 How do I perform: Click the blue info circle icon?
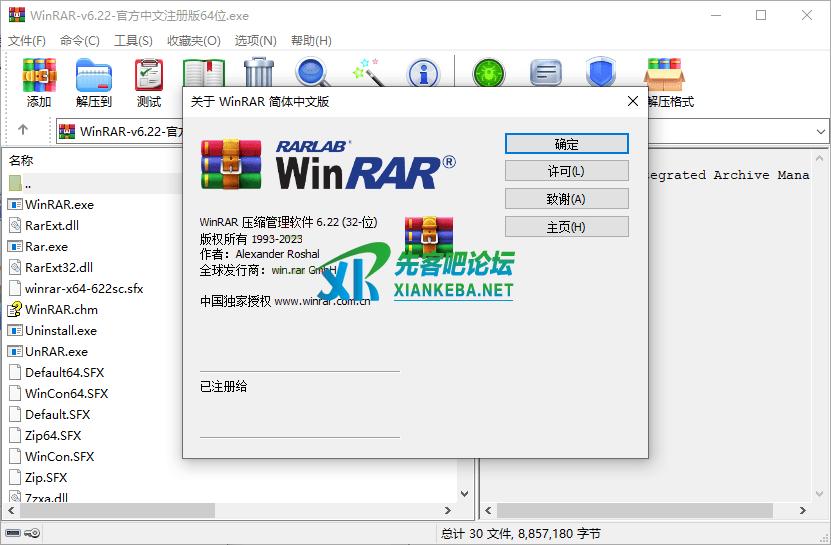pyautogui.click(x=423, y=72)
